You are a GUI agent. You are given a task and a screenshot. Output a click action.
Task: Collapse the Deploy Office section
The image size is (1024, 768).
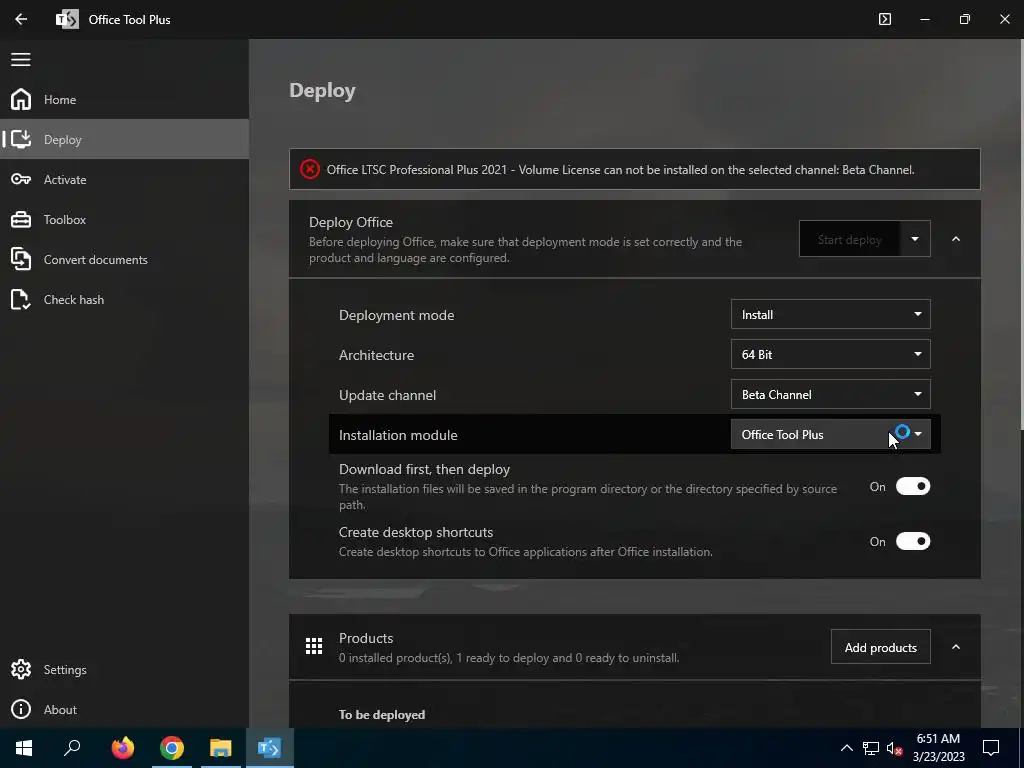[955, 239]
